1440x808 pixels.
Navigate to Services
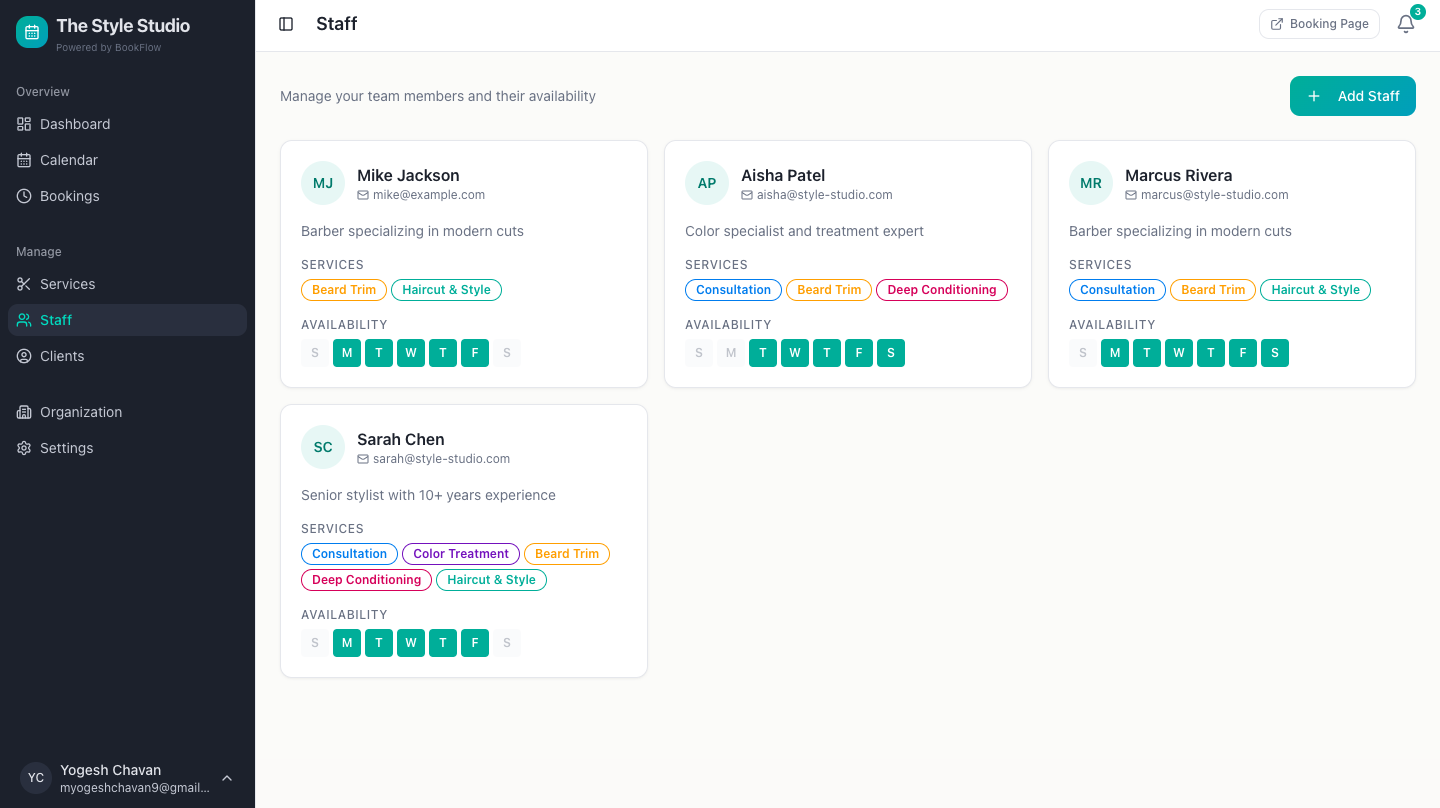coord(127,284)
